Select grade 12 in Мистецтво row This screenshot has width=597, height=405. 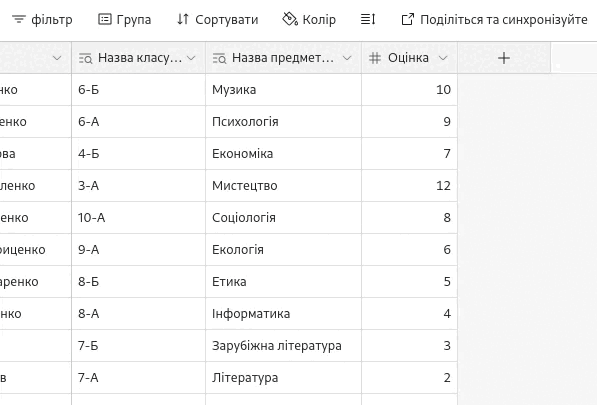click(410, 186)
